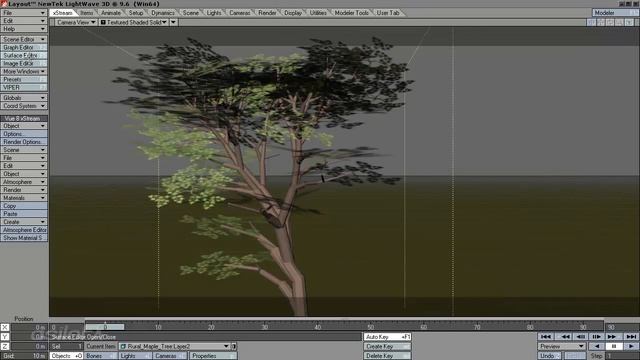
Task: Jump to the first frame
Action: click(546, 337)
